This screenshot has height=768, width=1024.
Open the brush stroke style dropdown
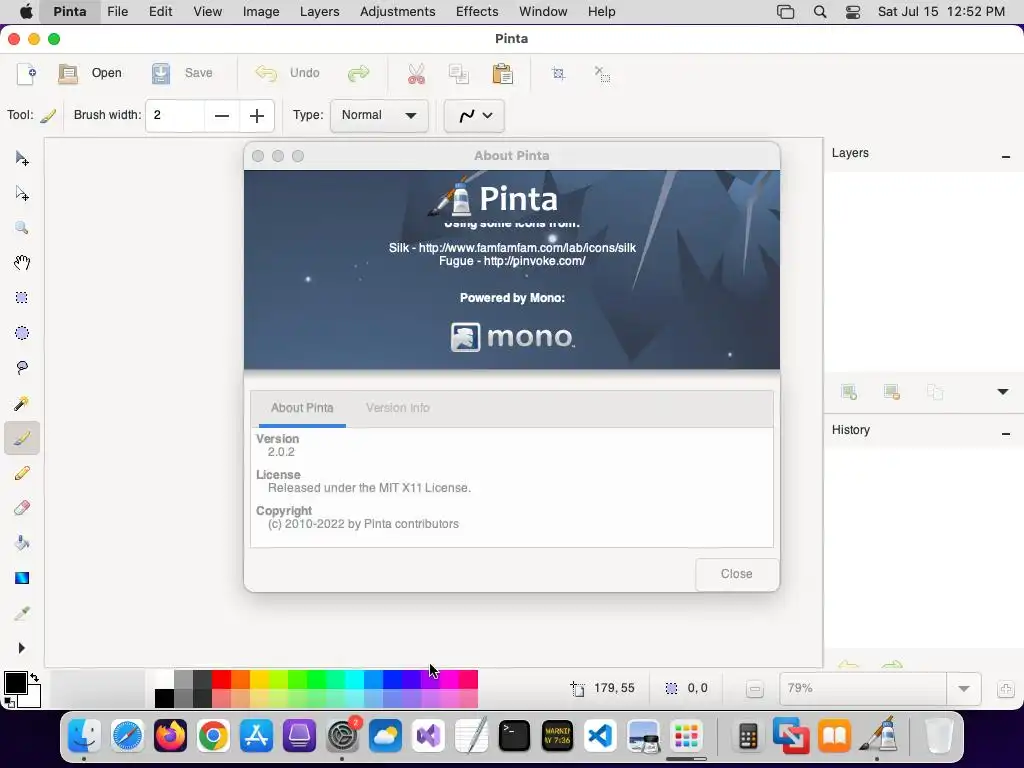coord(474,116)
